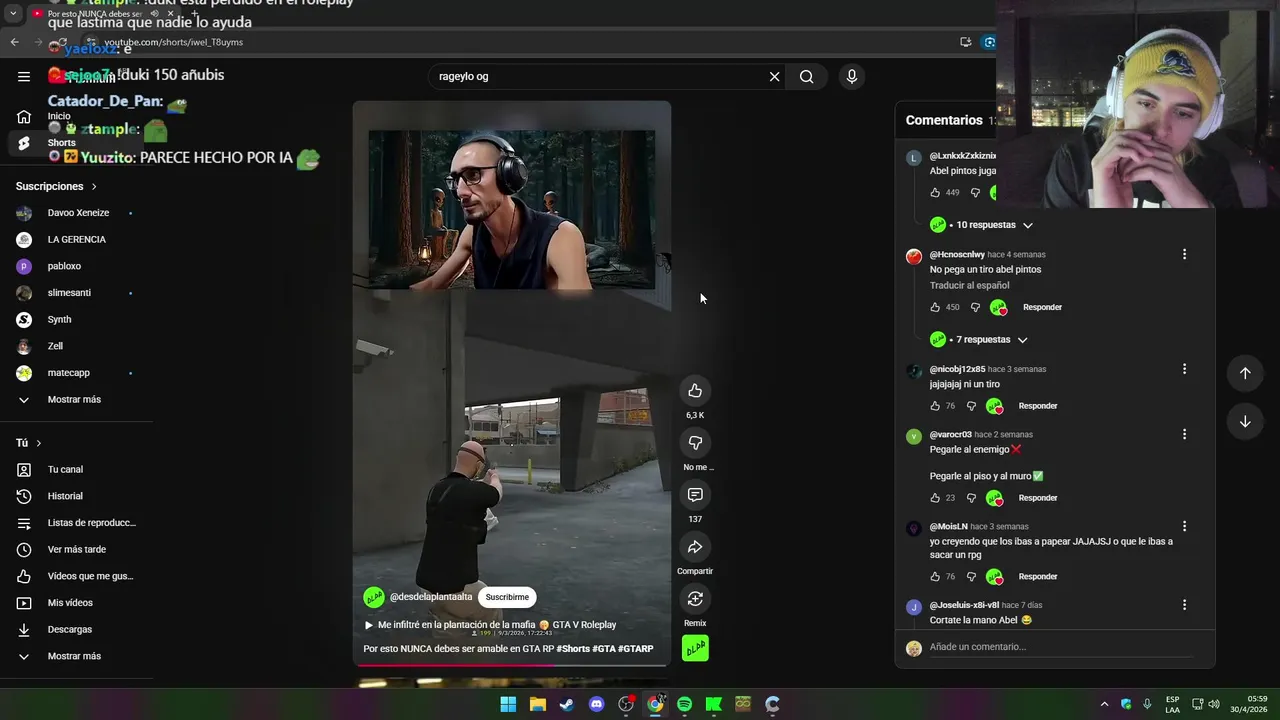Like the @nicobj12x85 comment
This screenshot has height=720, width=1280.
(x=935, y=406)
